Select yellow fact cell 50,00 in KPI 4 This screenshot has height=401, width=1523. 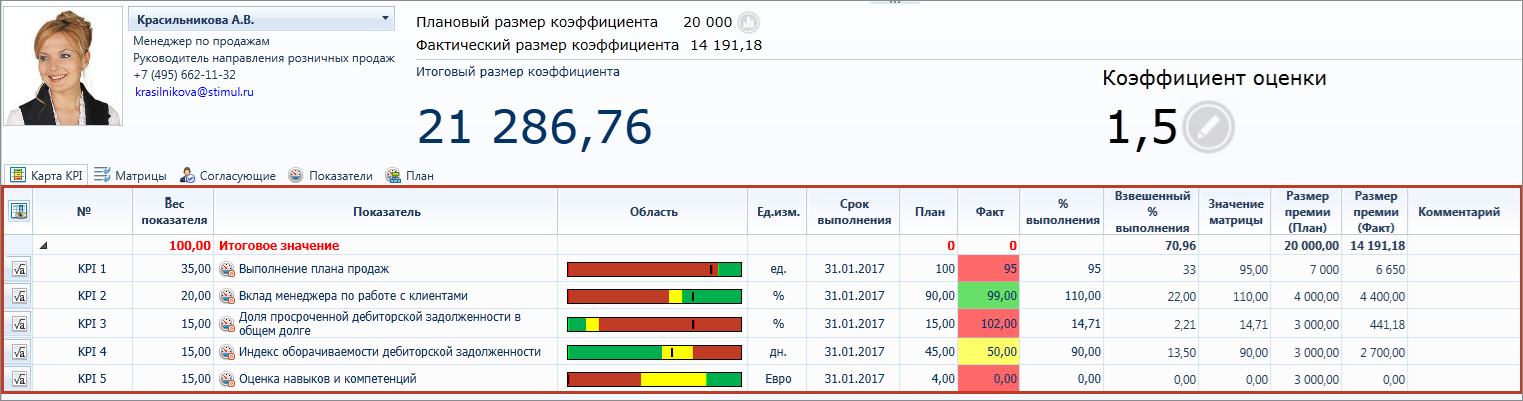click(x=989, y=352)
